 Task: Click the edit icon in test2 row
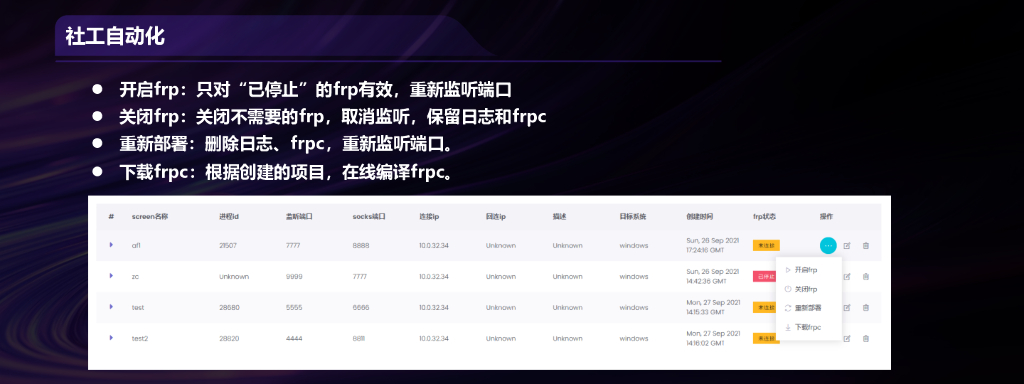[847, 338]
